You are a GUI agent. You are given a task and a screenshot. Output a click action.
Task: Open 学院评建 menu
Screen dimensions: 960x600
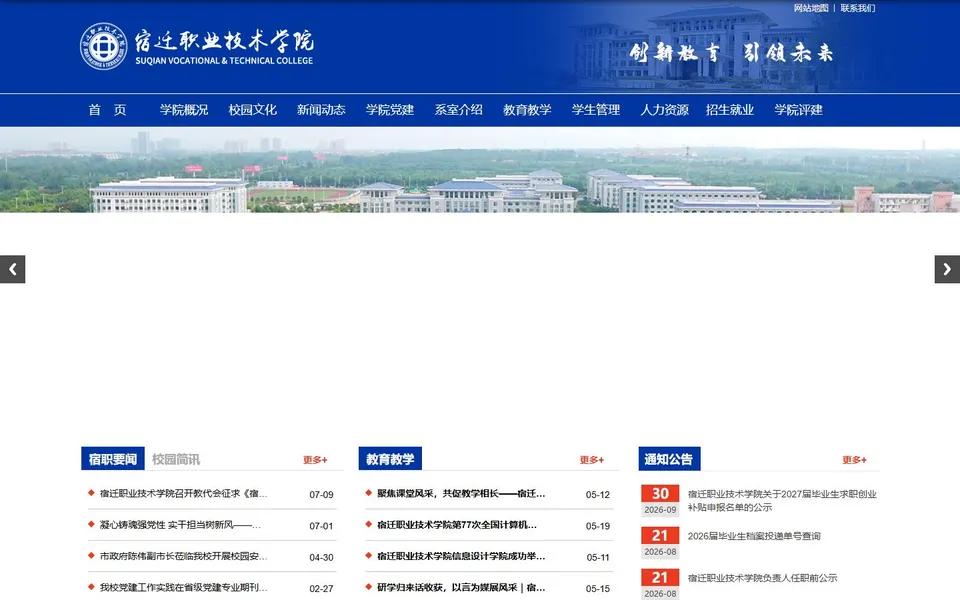pyautogui.click(x=798, y=110)
